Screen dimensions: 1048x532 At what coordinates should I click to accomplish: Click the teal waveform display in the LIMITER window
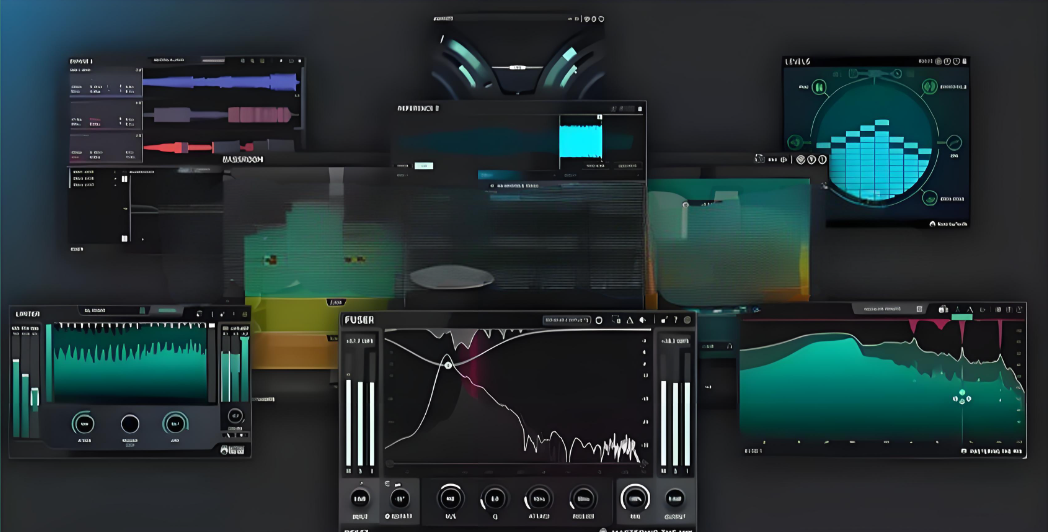coord(130,363)
